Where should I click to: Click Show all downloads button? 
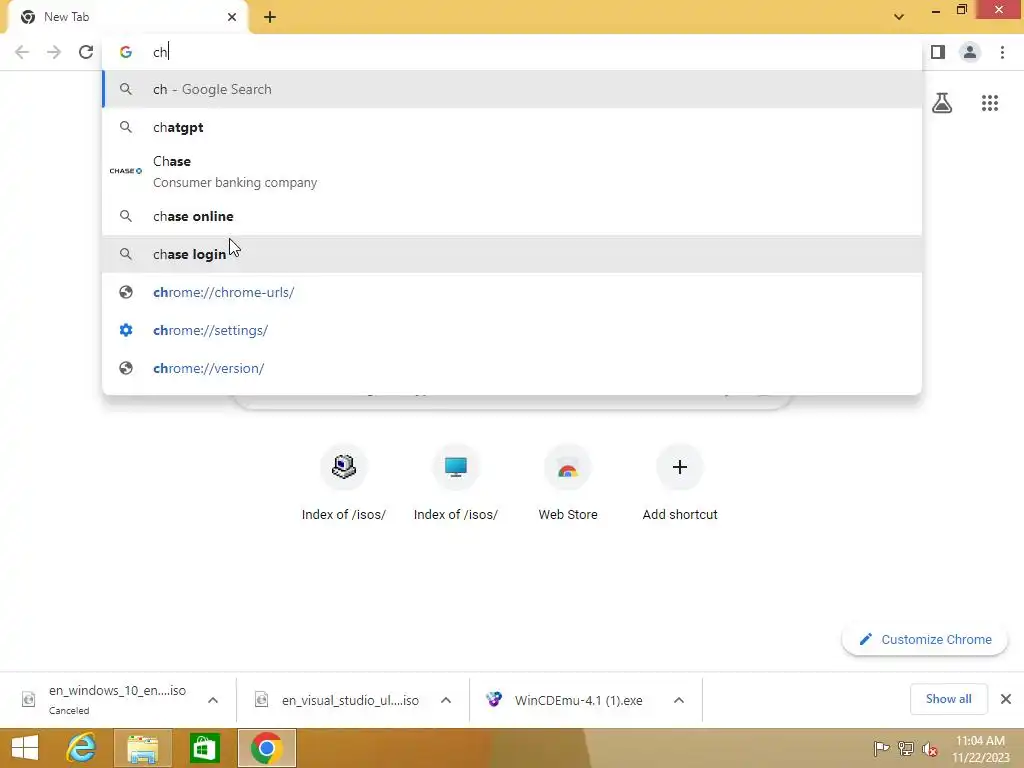coord(948,699)
